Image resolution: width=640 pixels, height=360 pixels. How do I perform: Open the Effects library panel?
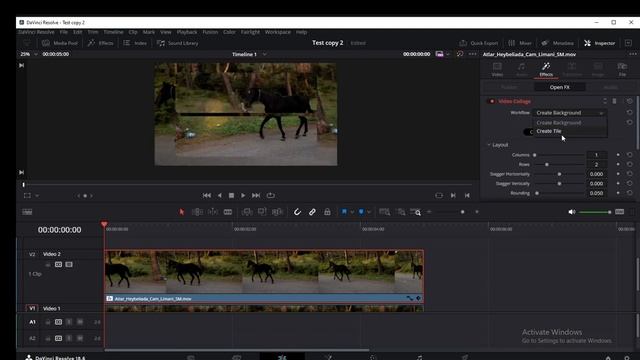pyautogui.click(x=100, y=43)
